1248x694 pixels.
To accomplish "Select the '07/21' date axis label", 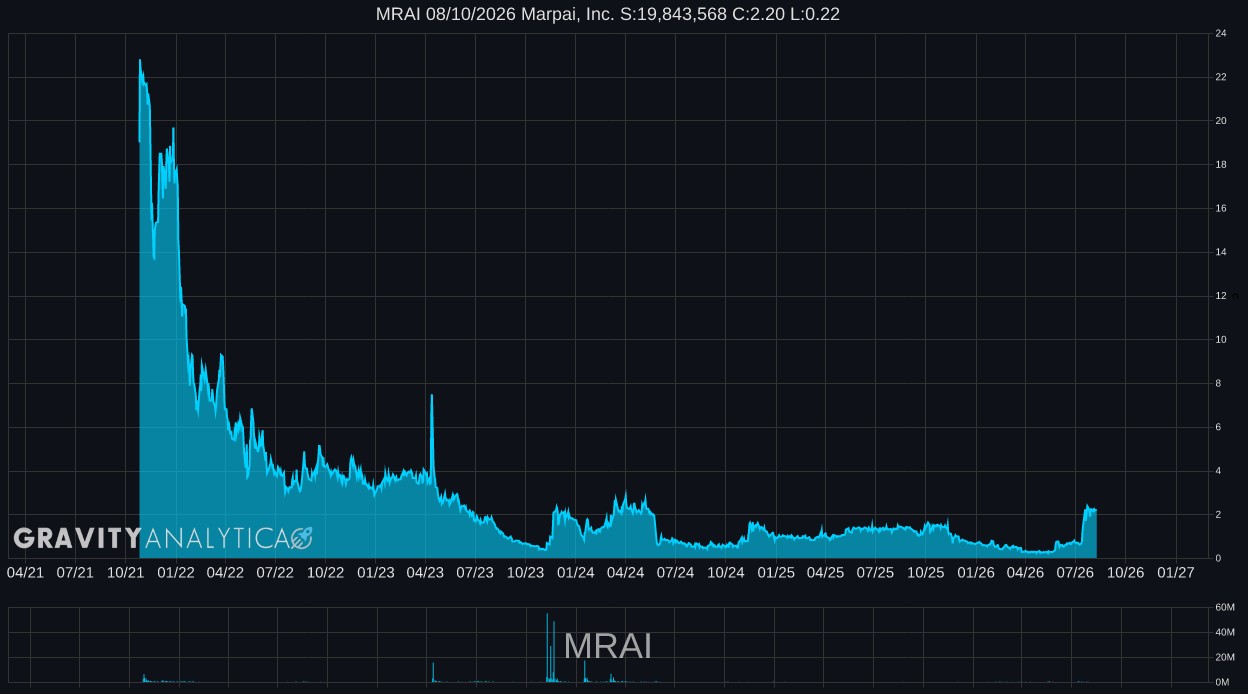I will [x=75, y=572].
